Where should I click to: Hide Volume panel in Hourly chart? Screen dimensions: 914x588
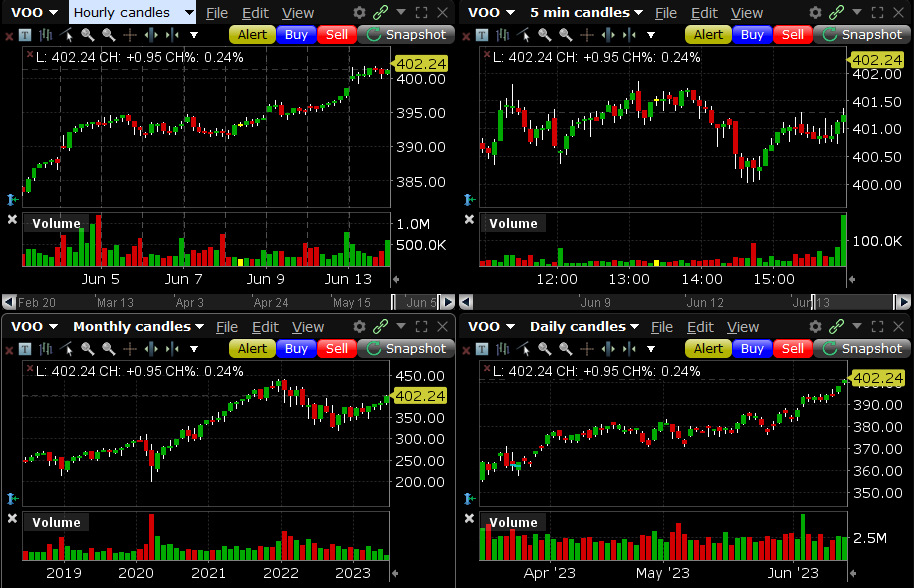pyautogui.click(x=12, y=220)
